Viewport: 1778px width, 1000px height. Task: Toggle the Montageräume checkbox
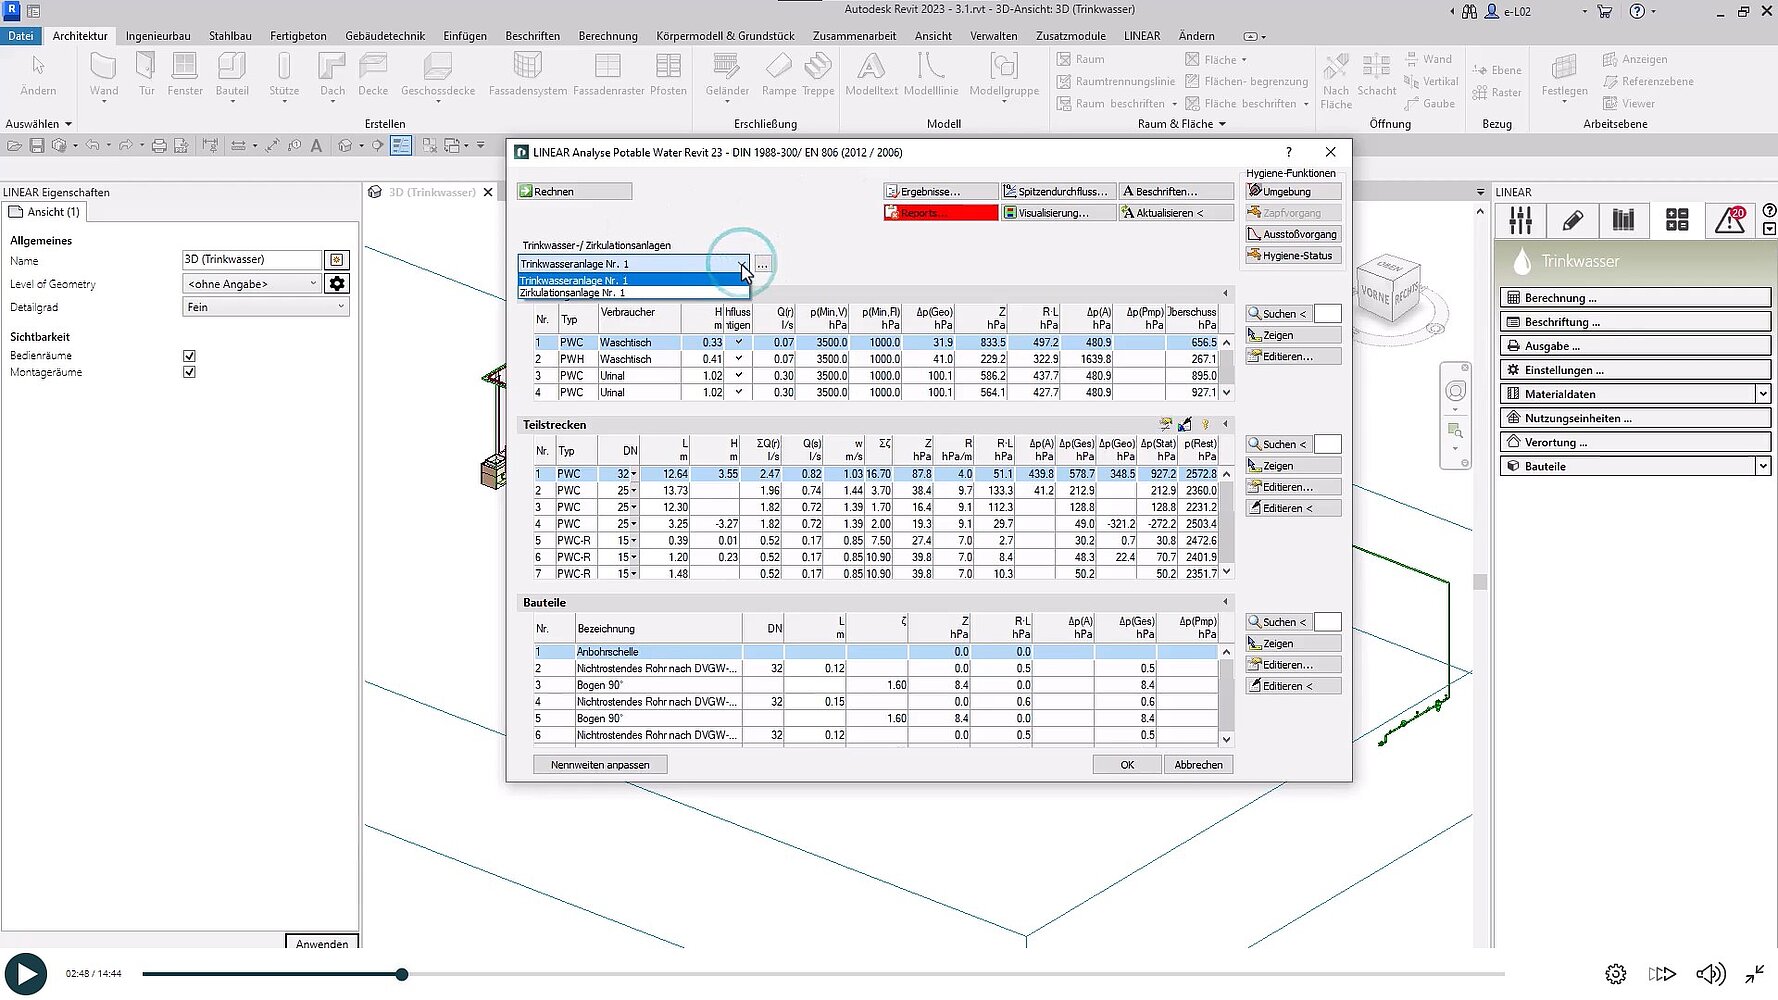[x=189, y=372]
